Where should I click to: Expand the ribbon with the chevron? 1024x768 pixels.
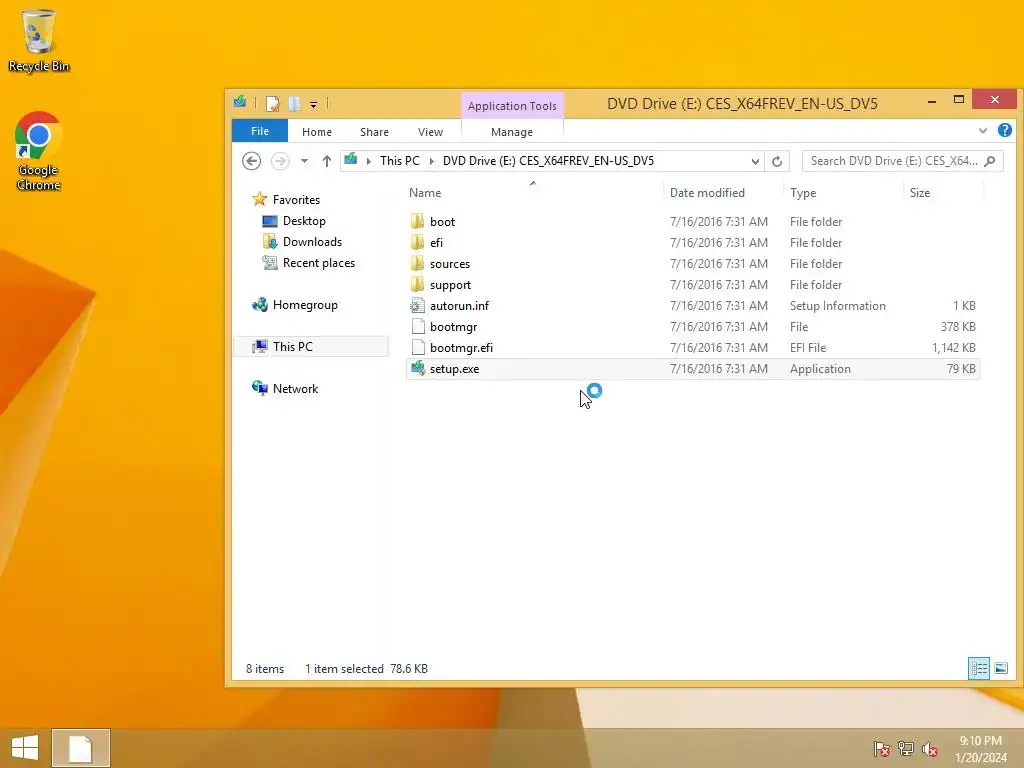982,131
